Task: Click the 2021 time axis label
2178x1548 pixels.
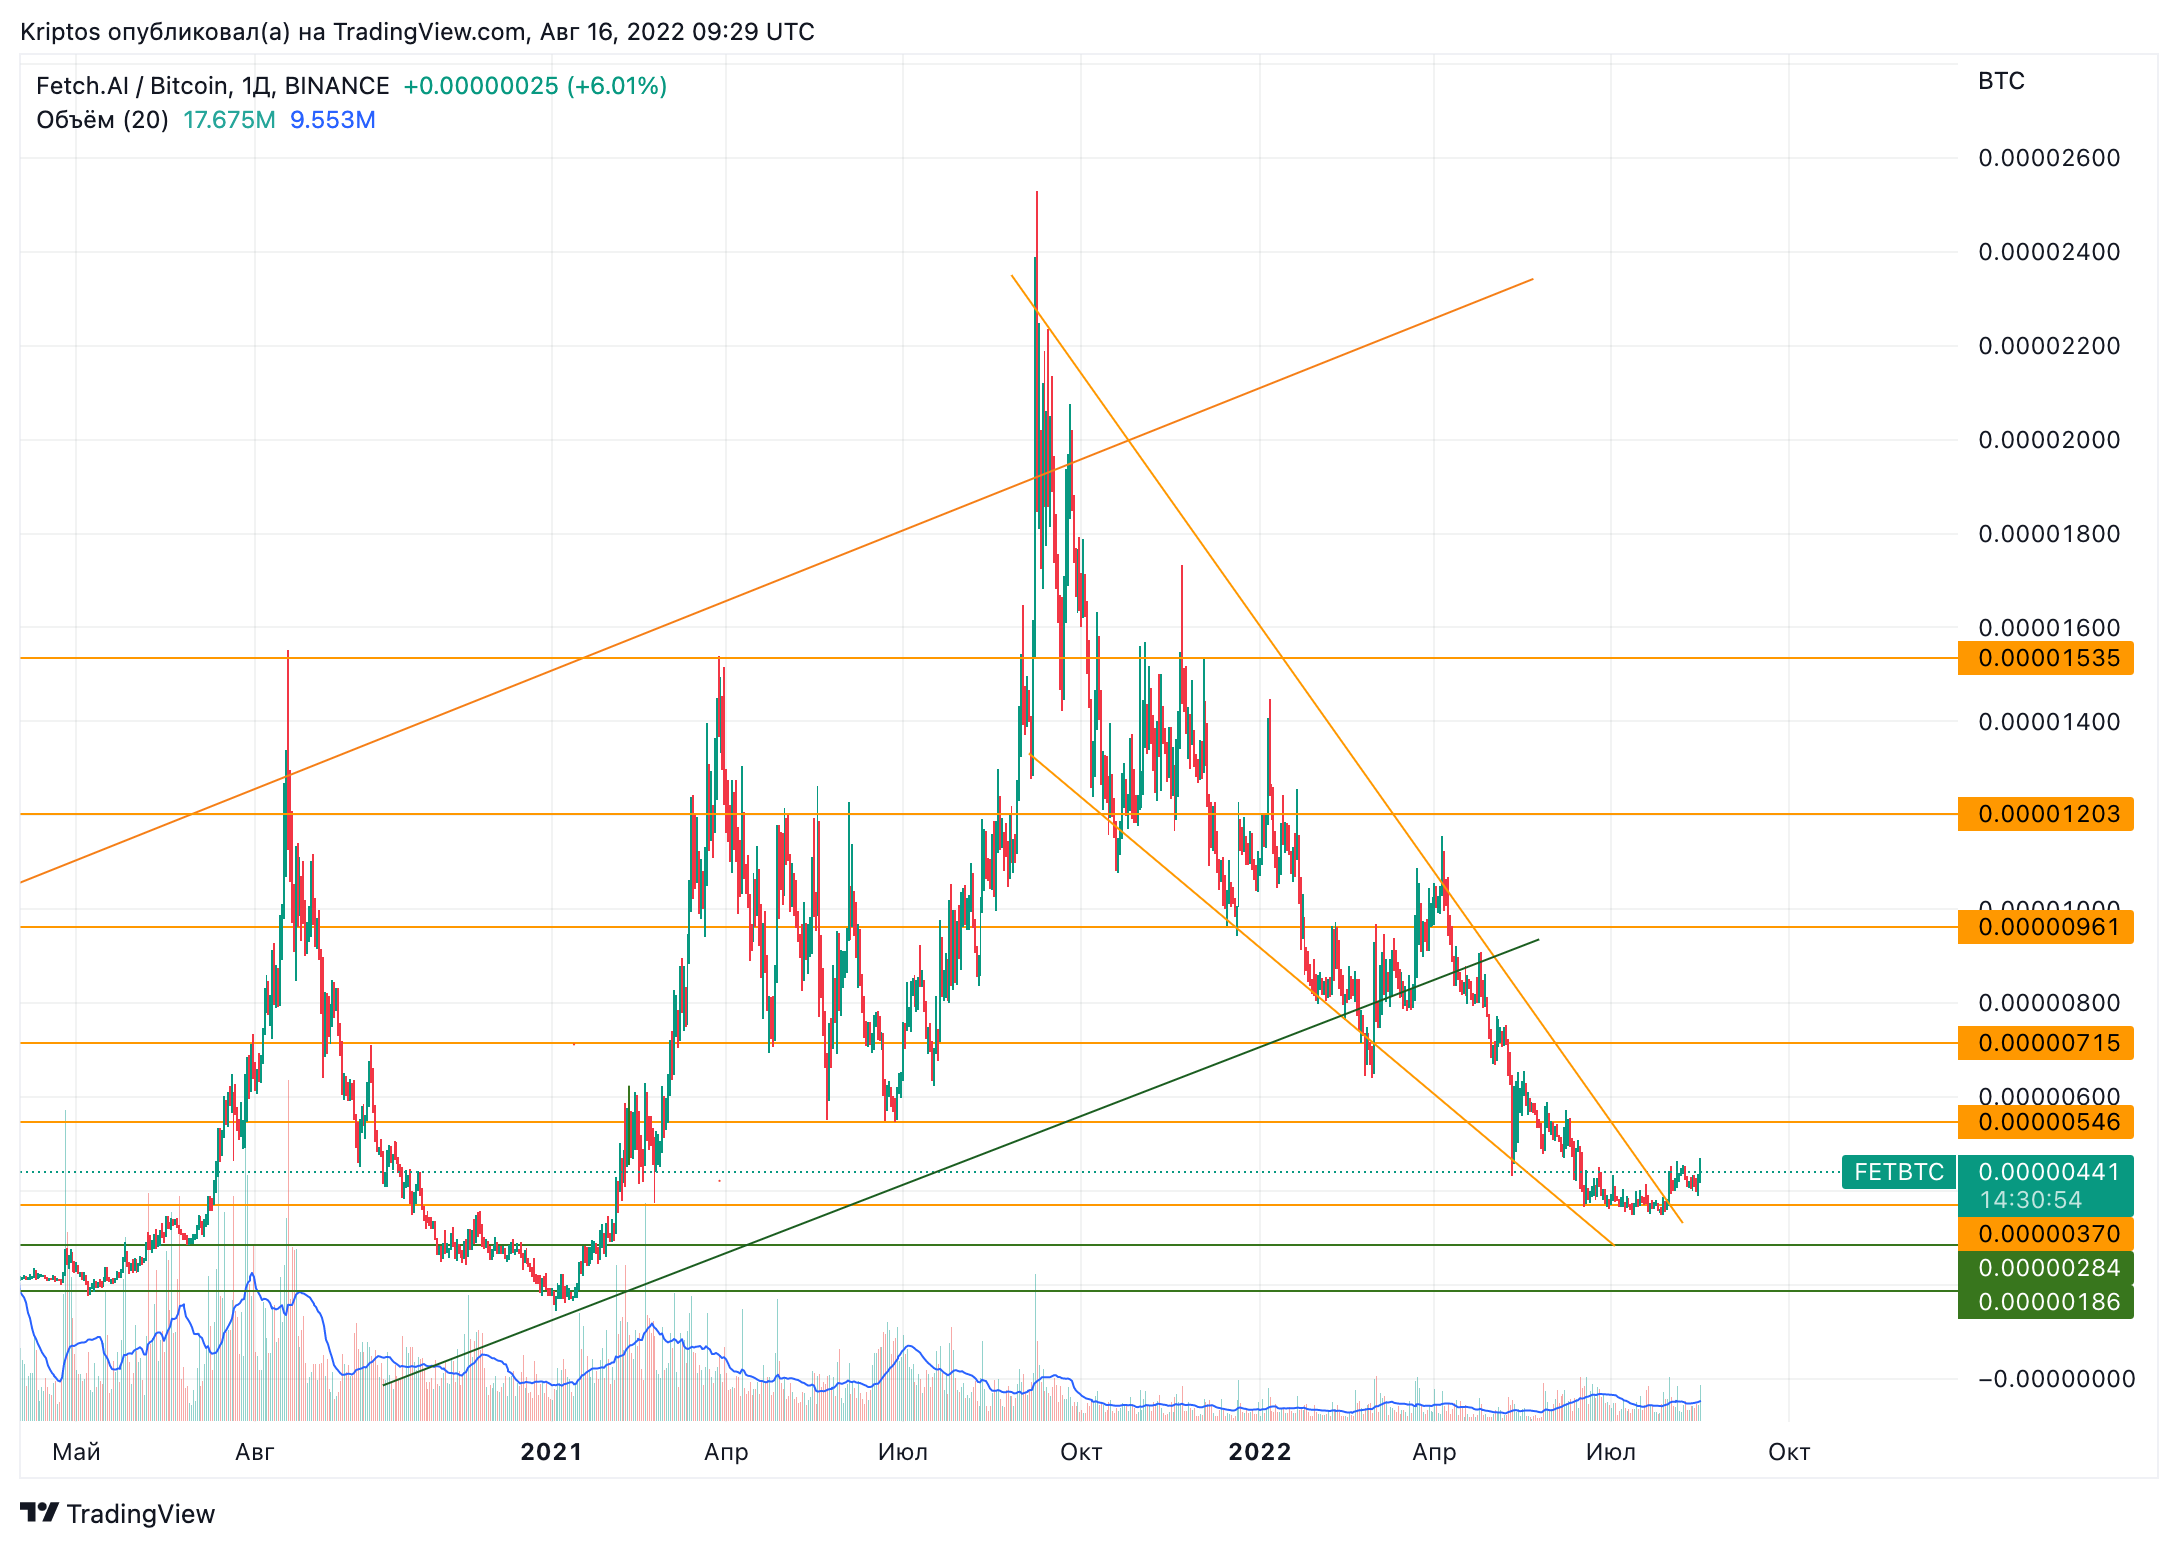Action: tap(551, 1452)
